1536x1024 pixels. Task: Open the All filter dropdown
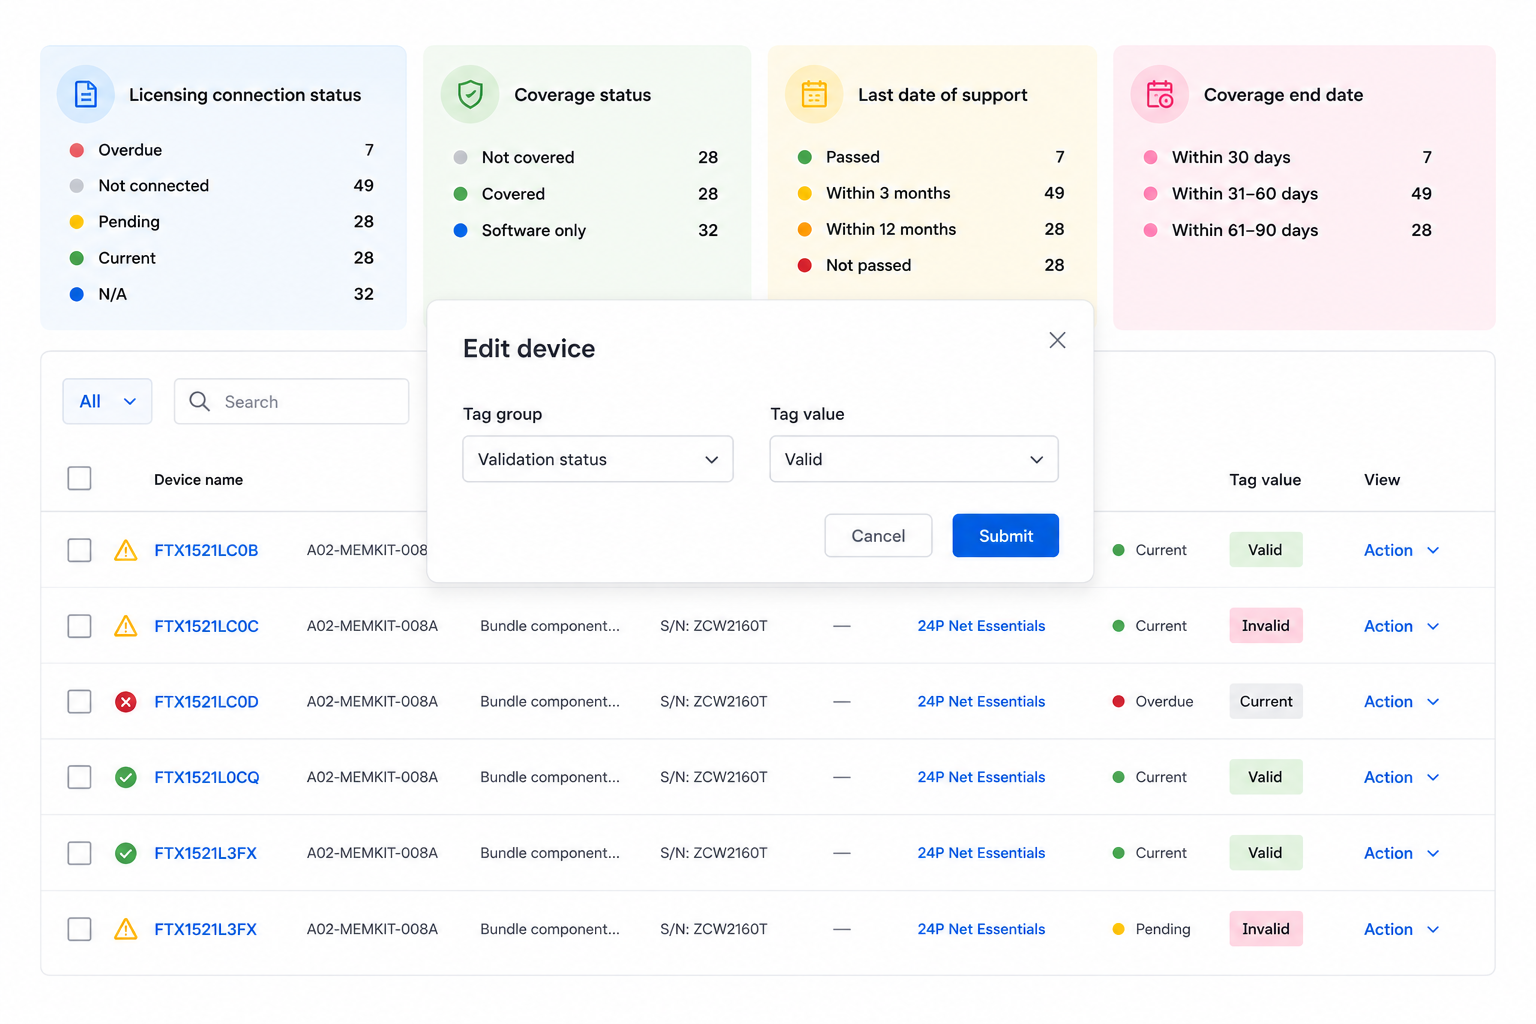click(107, 401)
